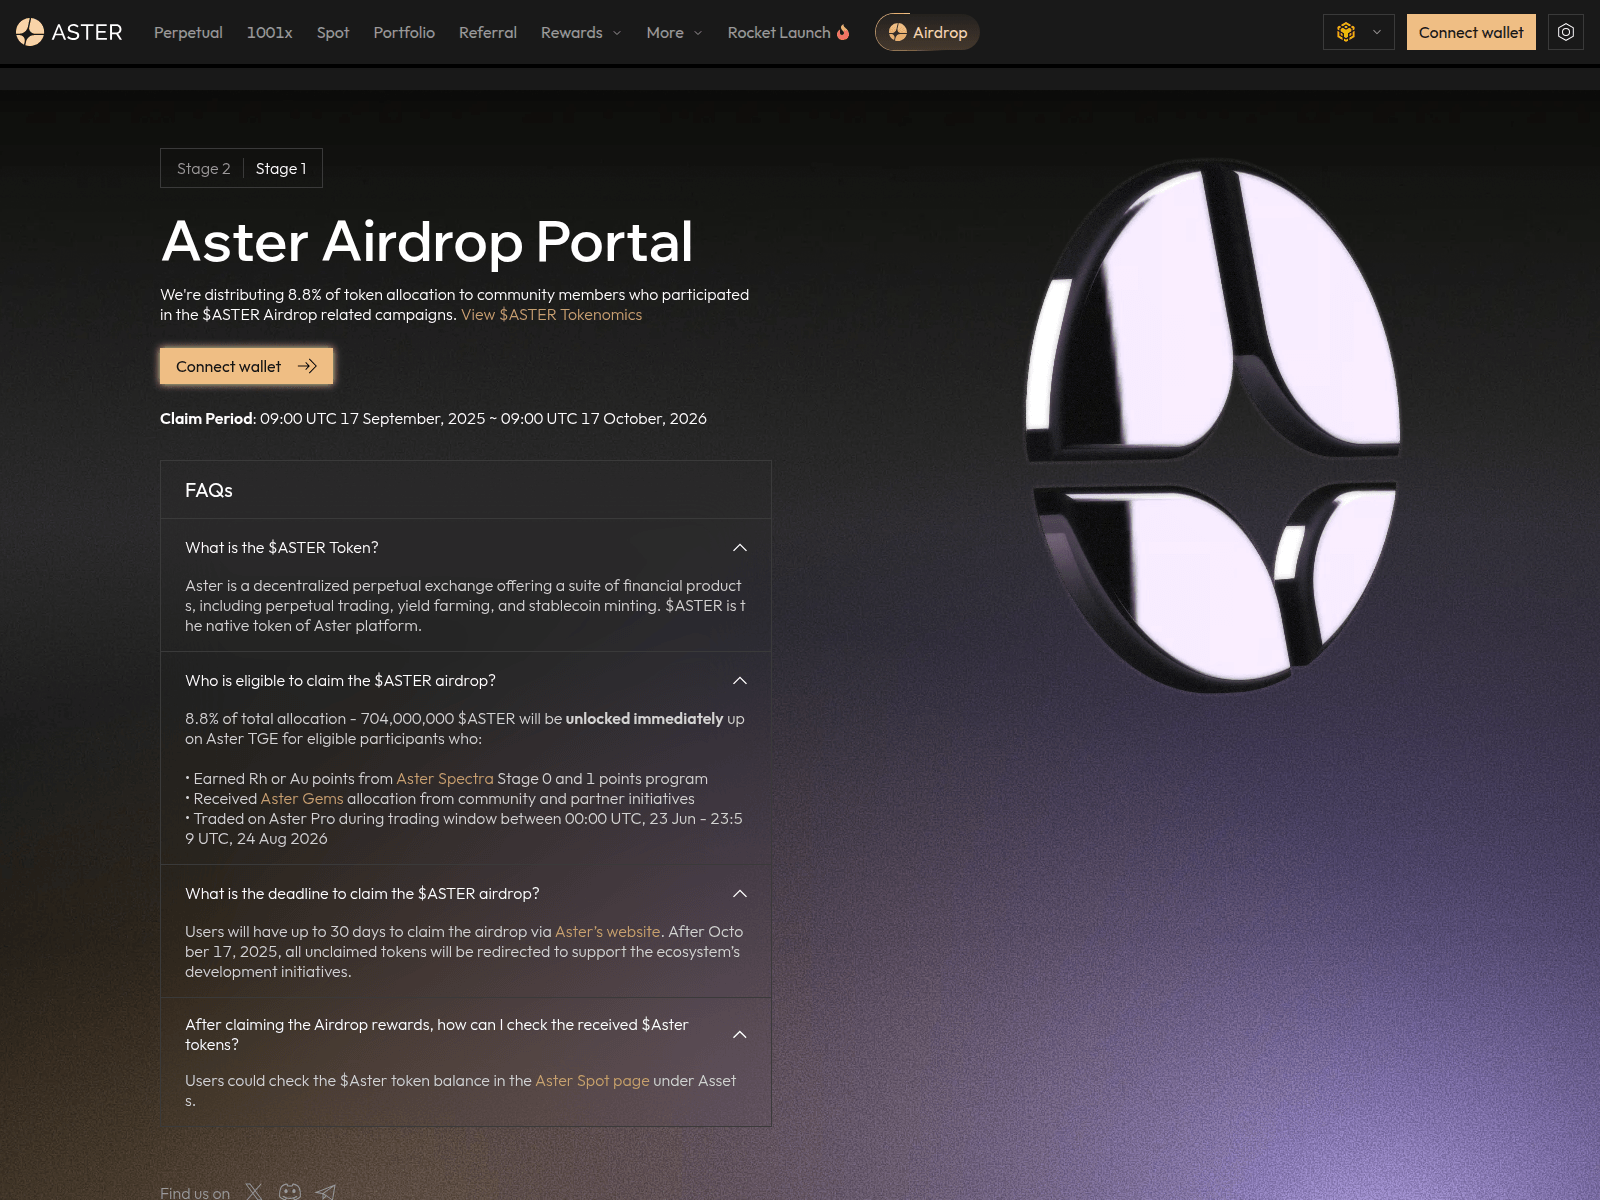Click the ASTER logo in header
The image size is (1600, 1200).
click(69, 32)
